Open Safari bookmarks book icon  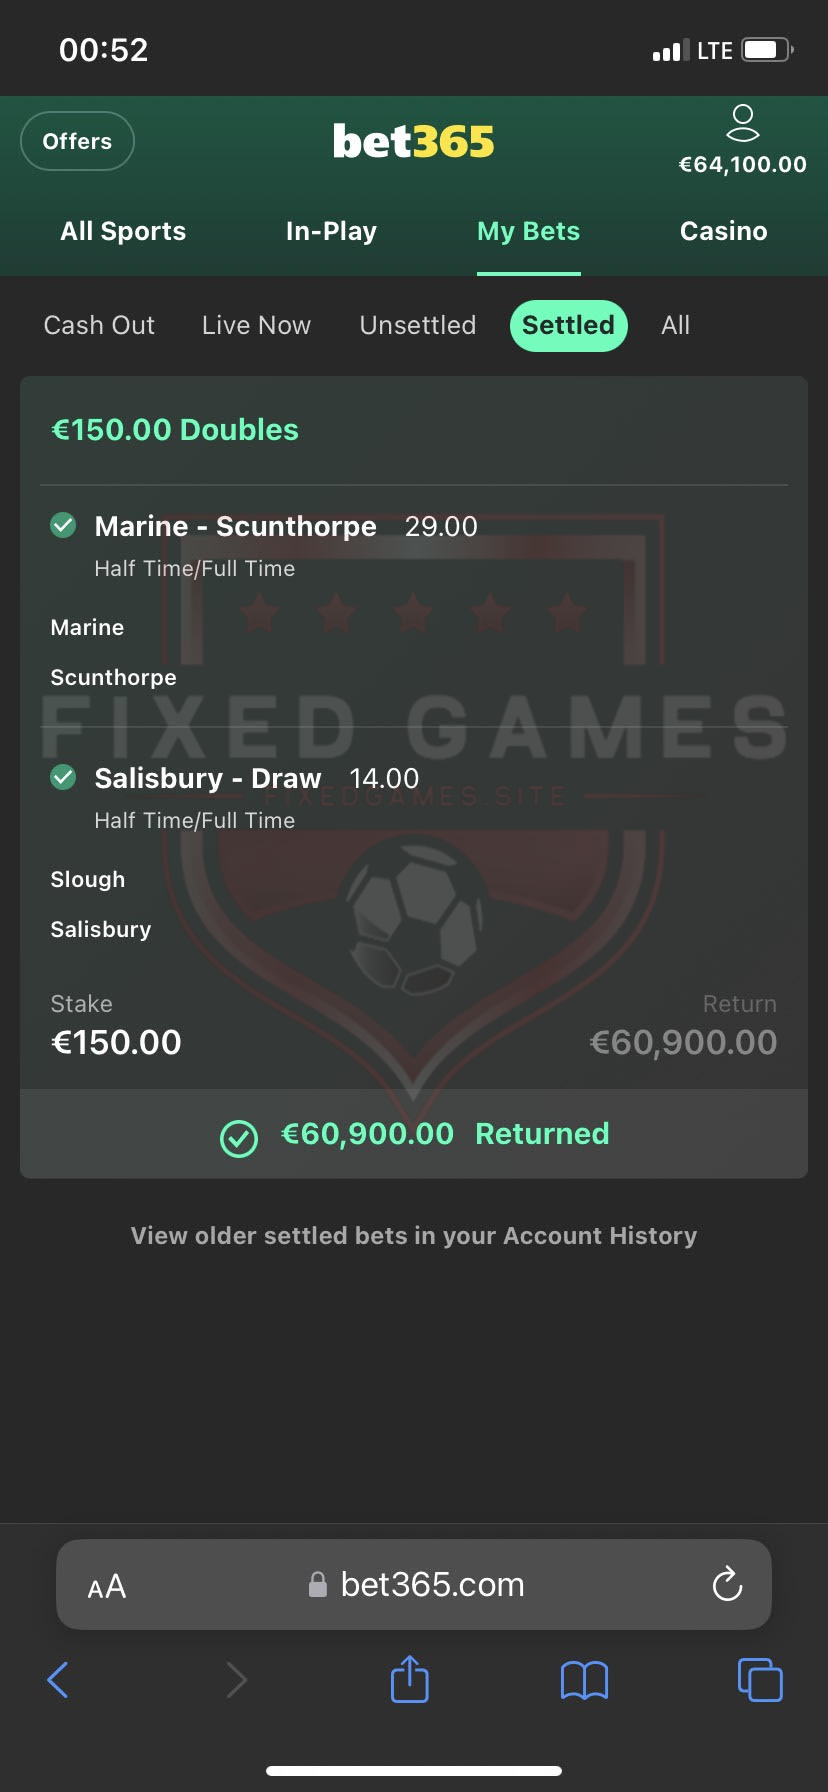pyautogui.click(x=584, y=1680)
